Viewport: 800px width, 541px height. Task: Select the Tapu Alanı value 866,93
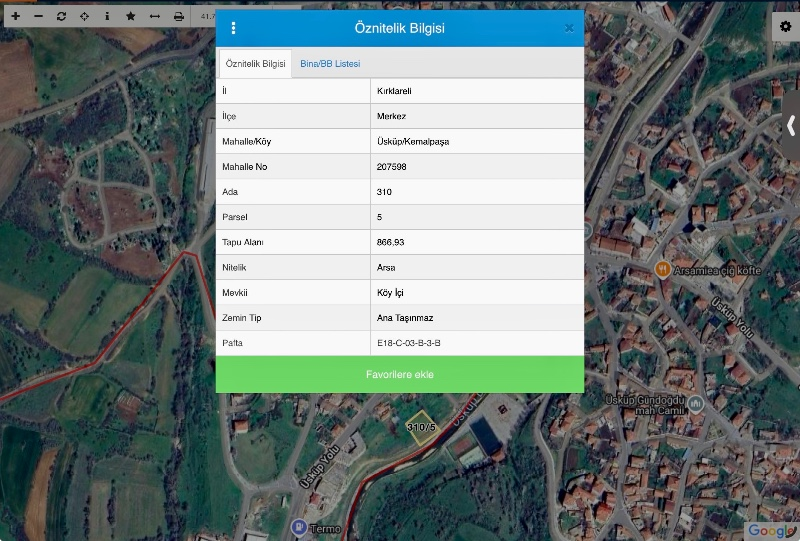pos(477,242)
